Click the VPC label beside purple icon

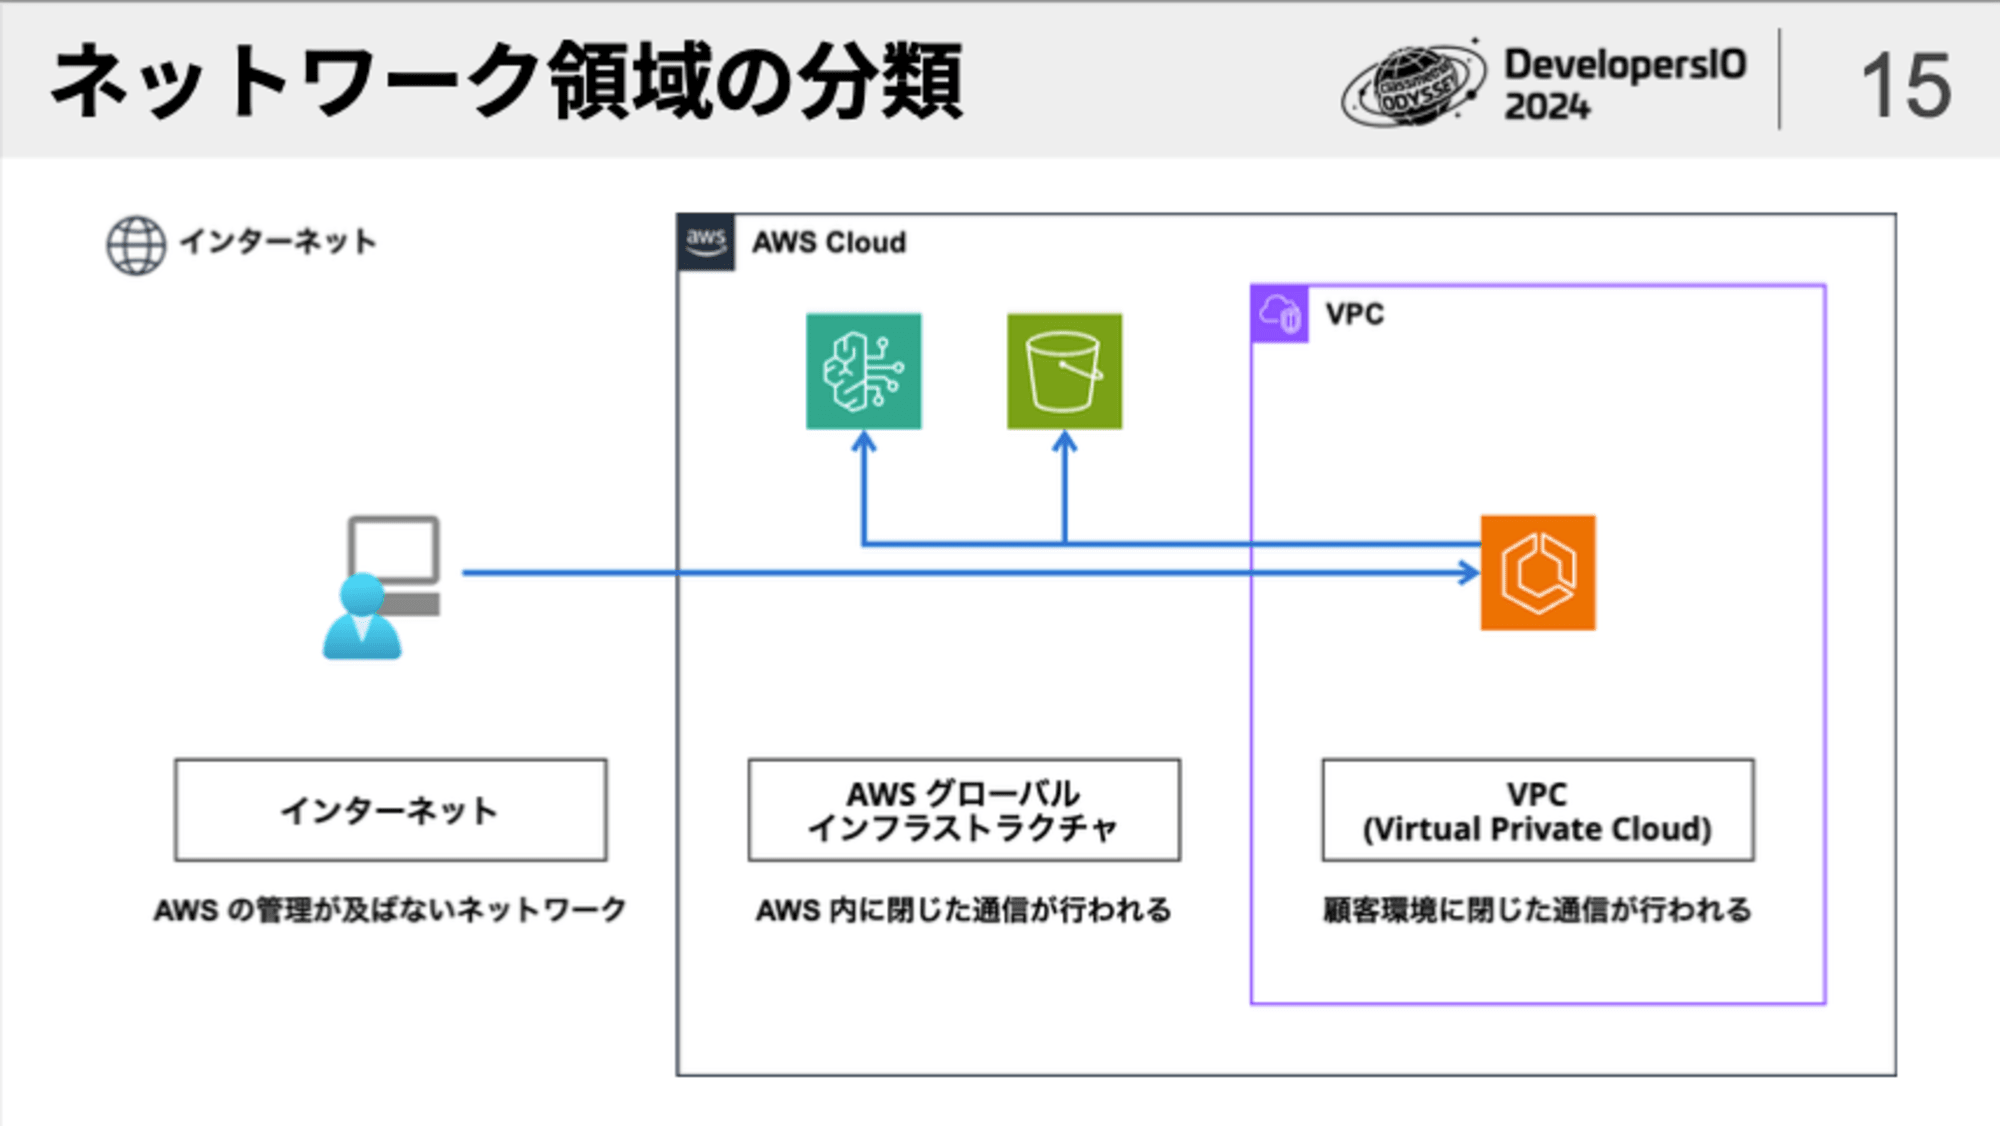coord(1355,314)
